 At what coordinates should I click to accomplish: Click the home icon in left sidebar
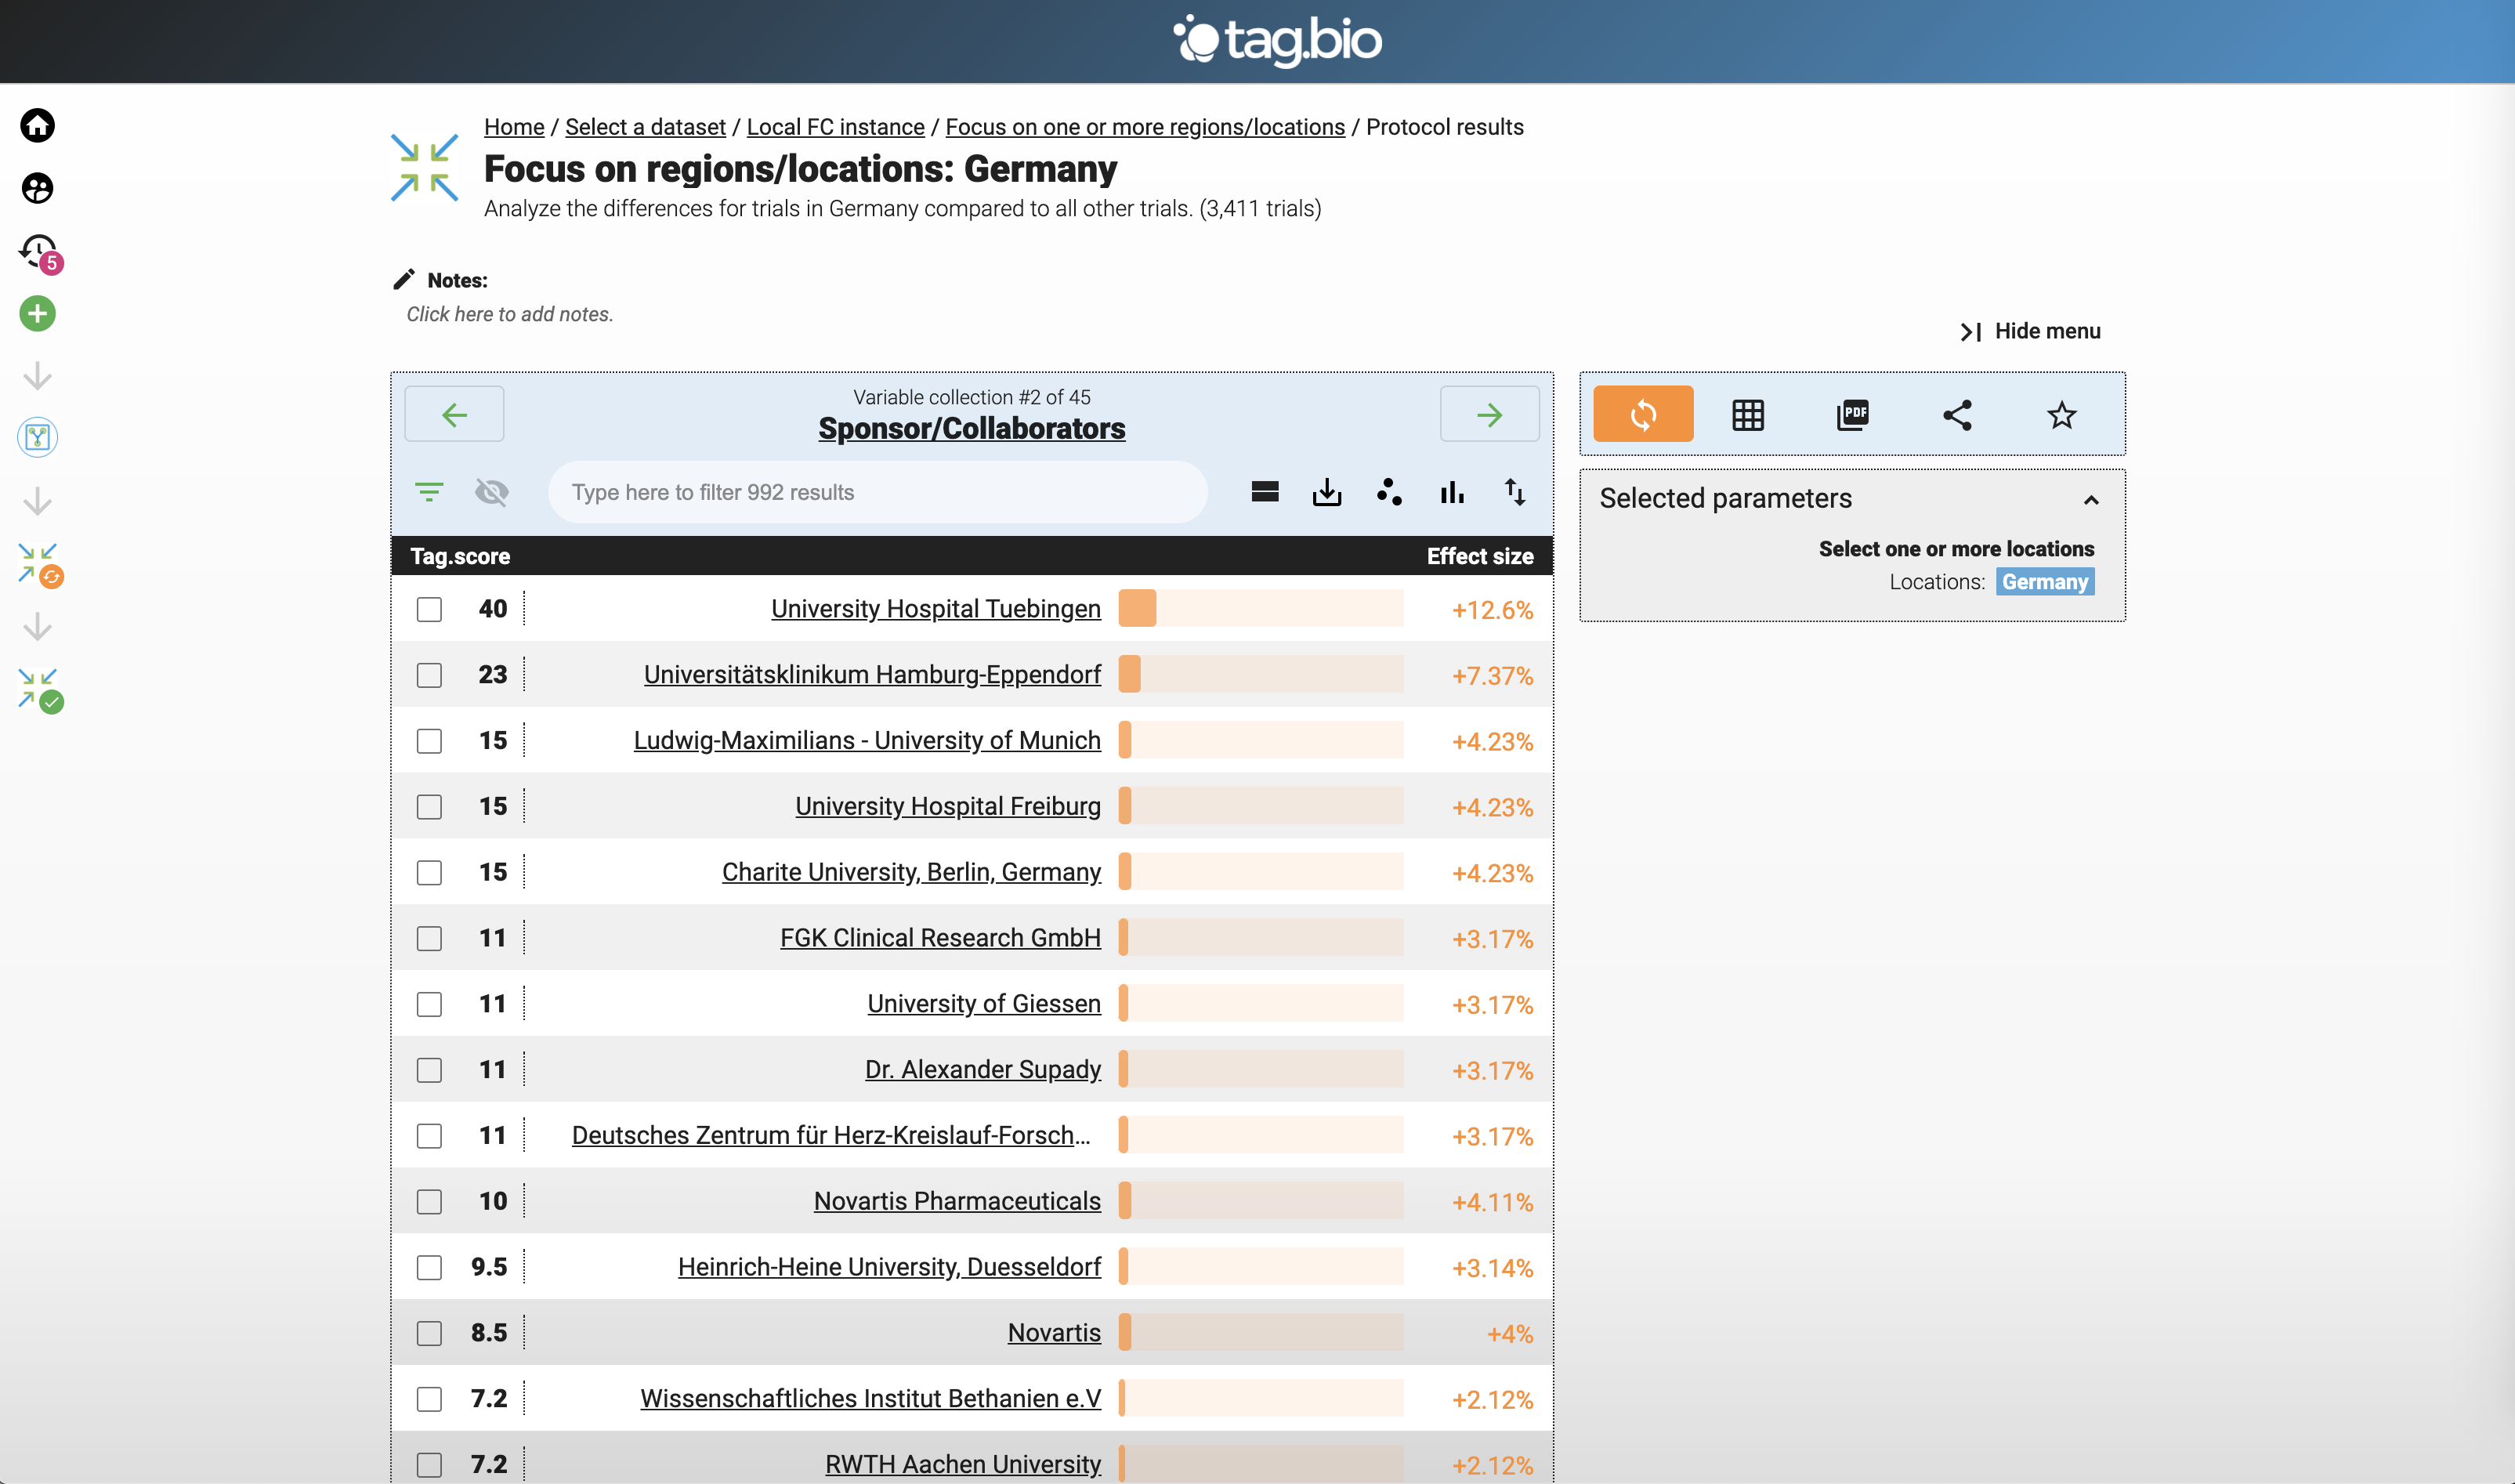[37, 125]
